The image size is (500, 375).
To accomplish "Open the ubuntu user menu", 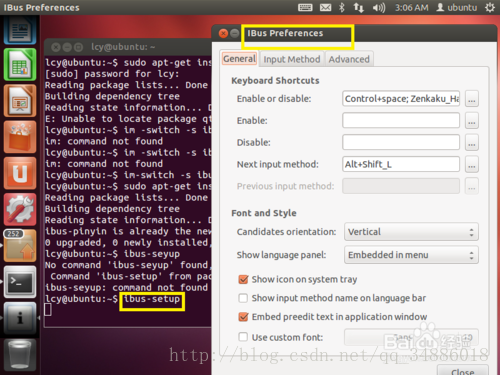I will 457,7.
